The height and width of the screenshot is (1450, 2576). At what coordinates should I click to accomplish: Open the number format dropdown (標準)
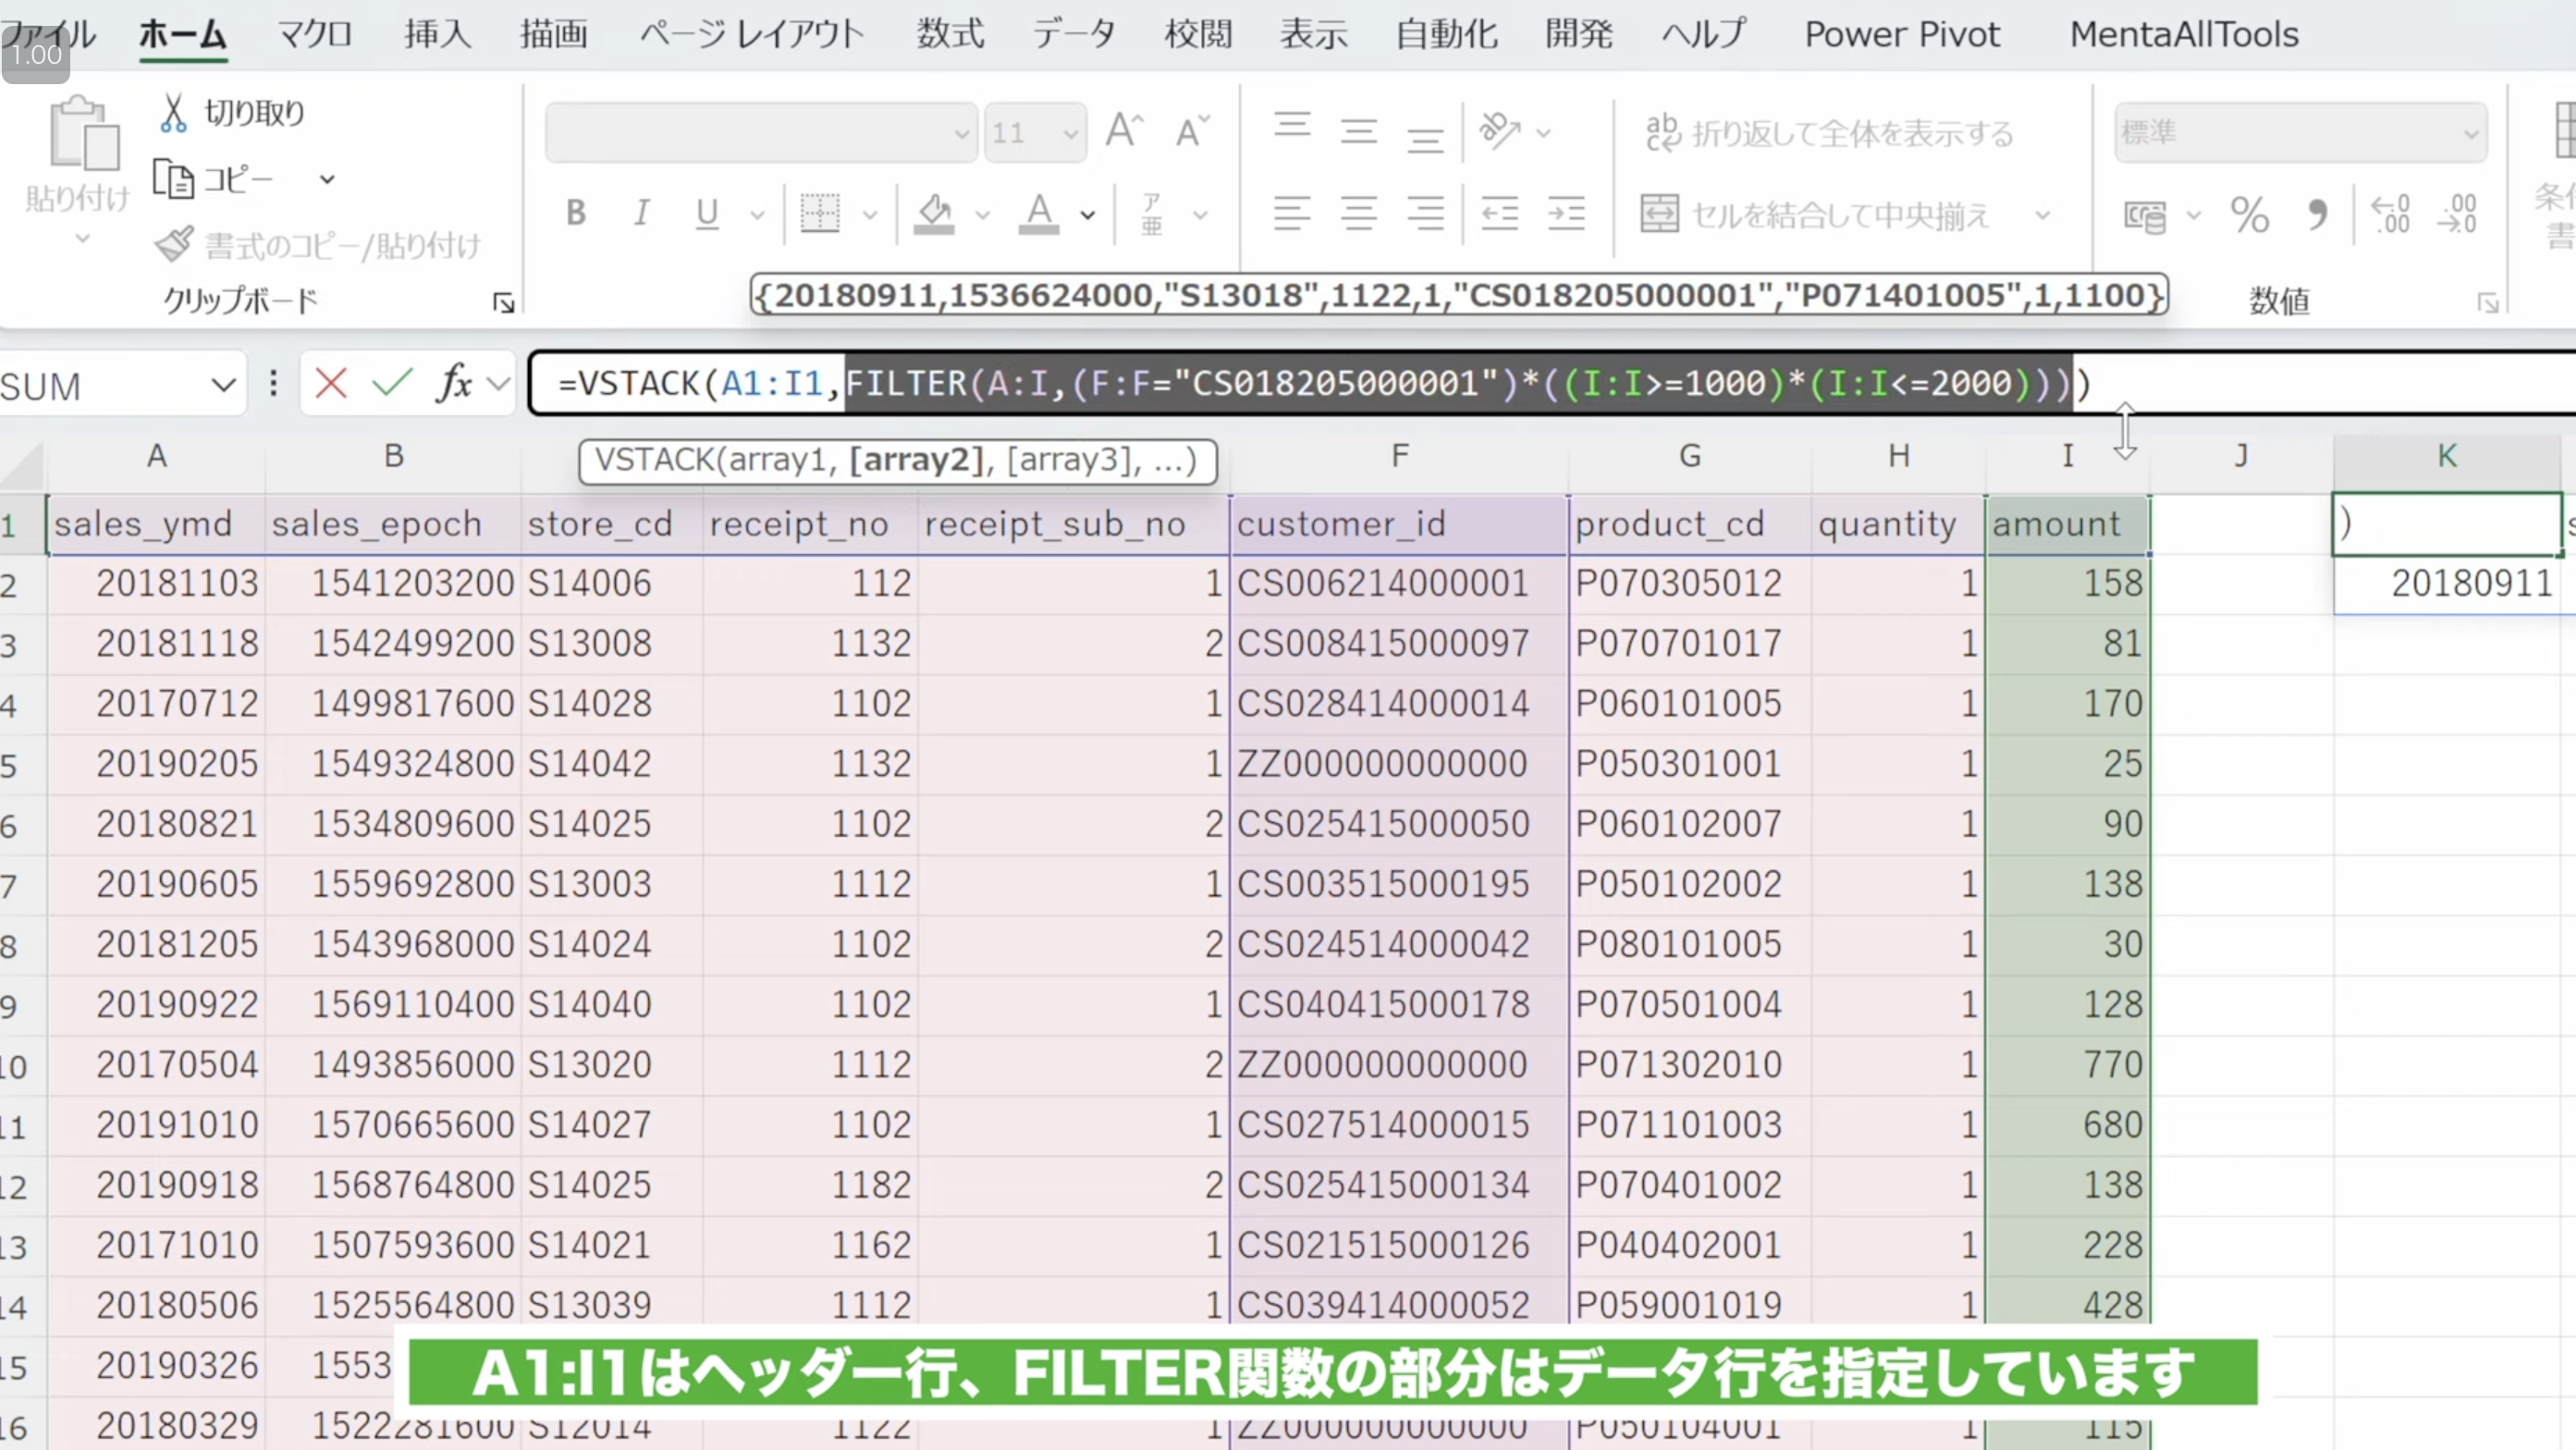click(x=2471, y=133)
